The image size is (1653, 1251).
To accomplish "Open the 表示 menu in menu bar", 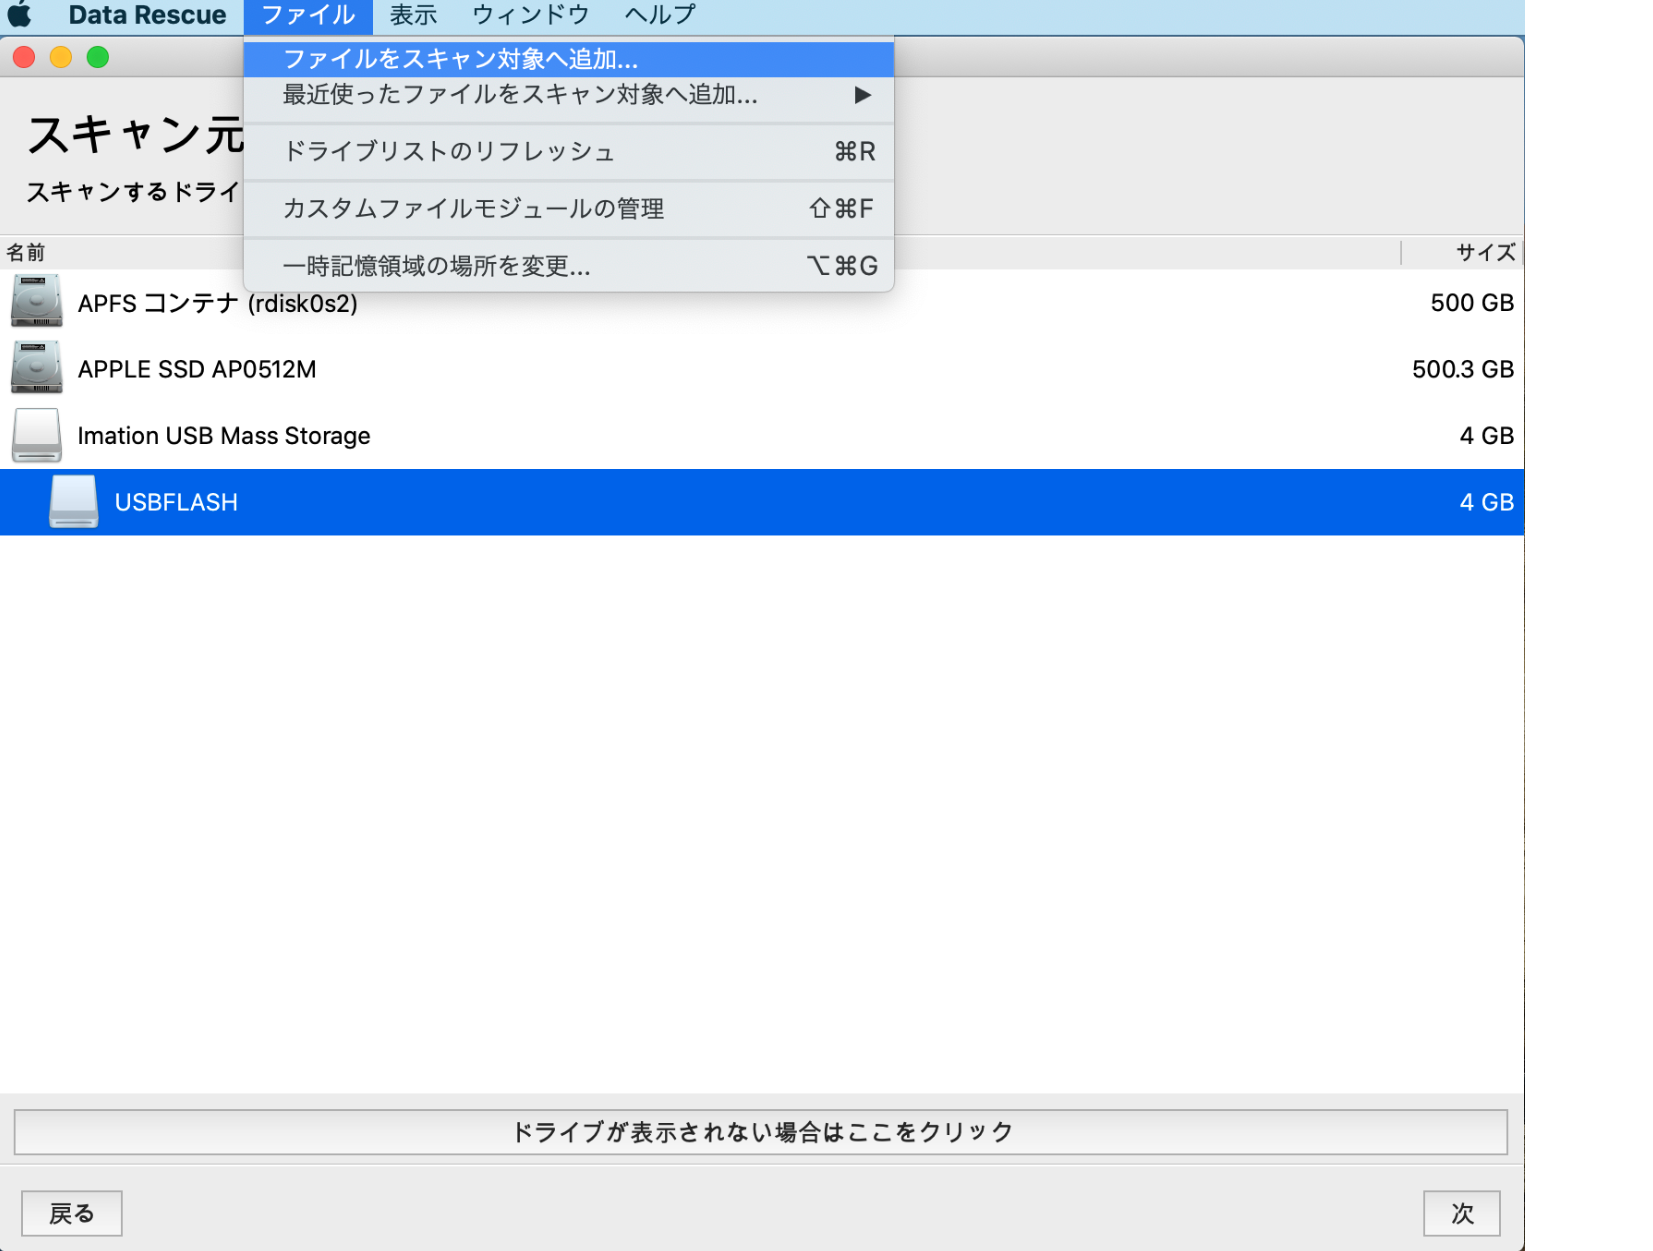I will [x=413, y=15].
